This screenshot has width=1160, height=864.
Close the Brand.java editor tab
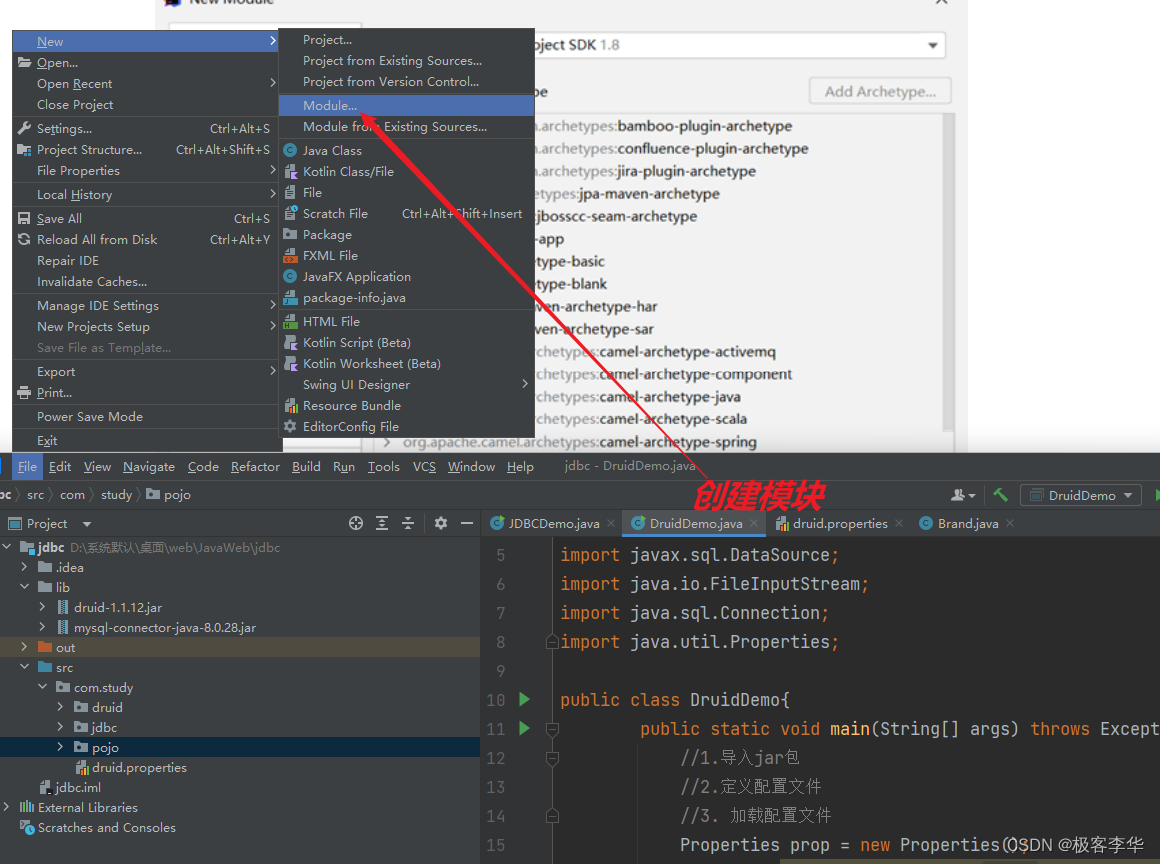coord(1010,523)
